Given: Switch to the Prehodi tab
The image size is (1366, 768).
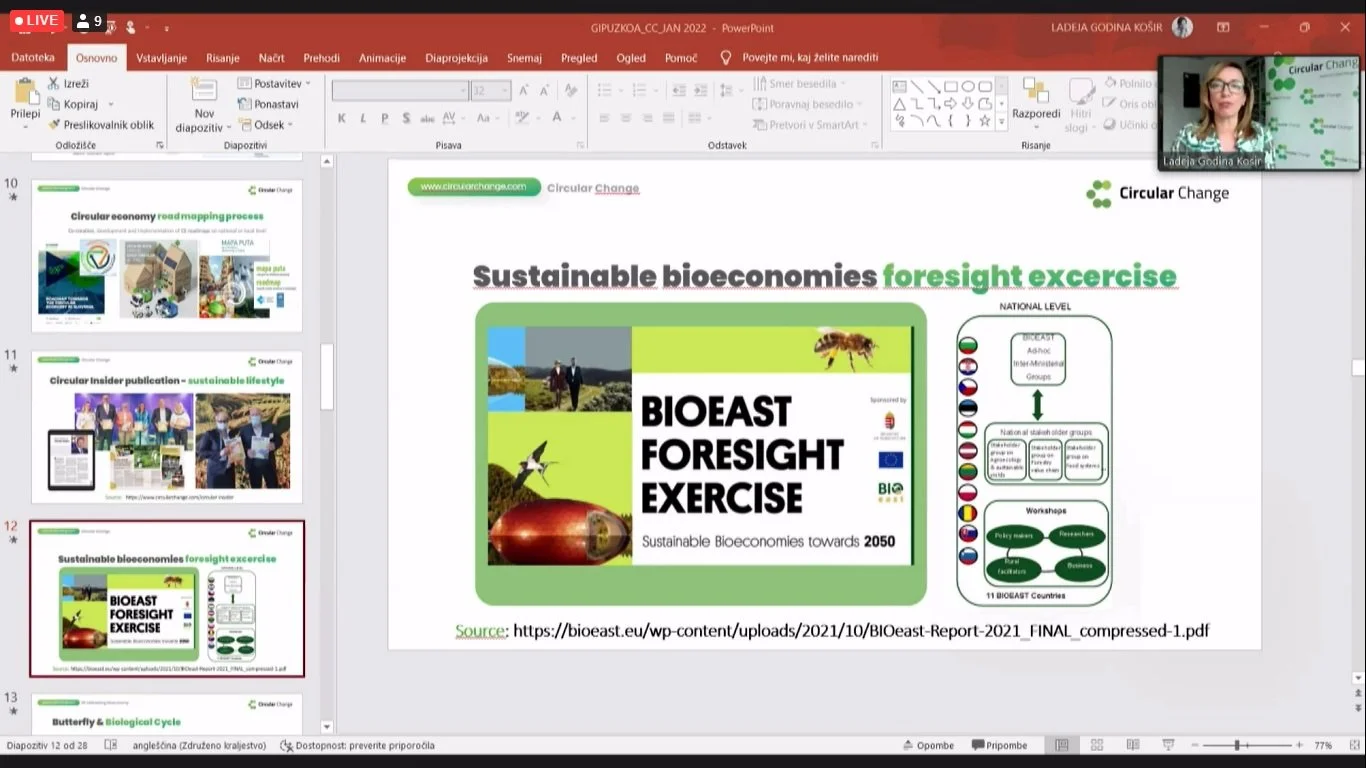Looking at the screenshot, I should [x=322, y=58].
